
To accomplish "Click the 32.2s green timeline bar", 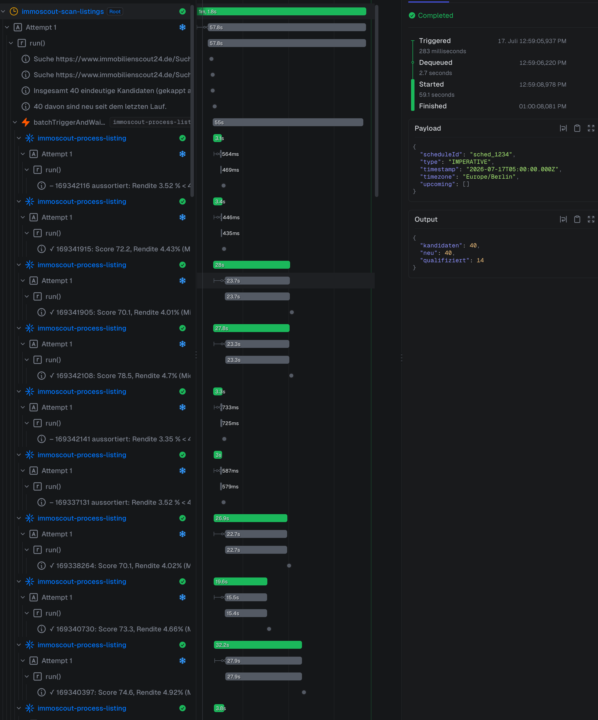I will 258,645.
